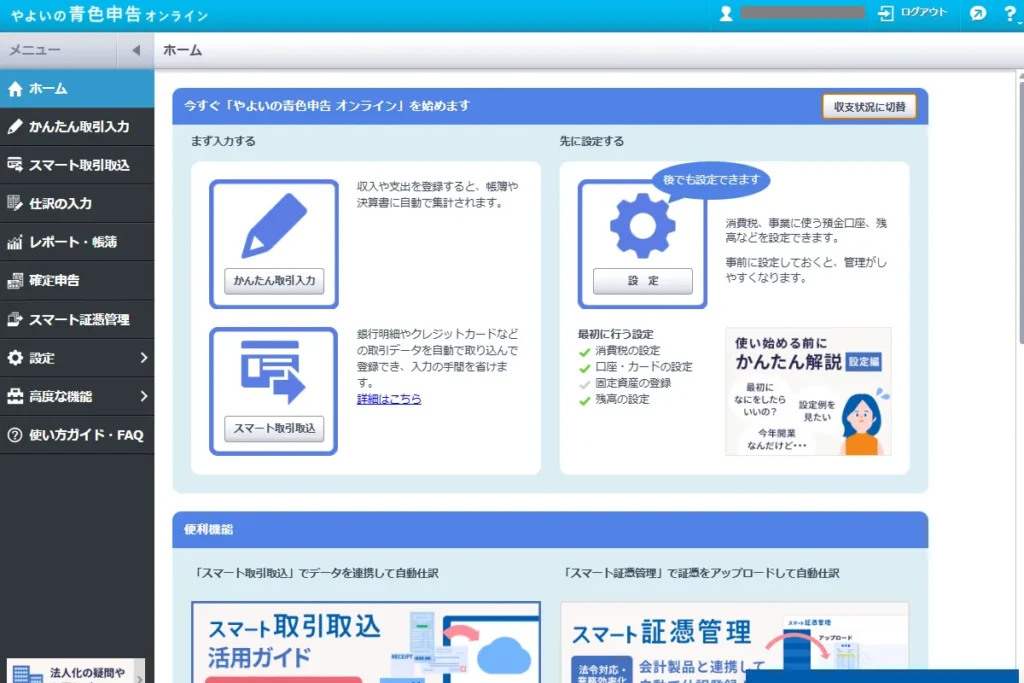Image resolution: width=1024 pixels, height=683 pixels.
Task: Open ホーム in the sidebar menu
Action: click(77, 89)
